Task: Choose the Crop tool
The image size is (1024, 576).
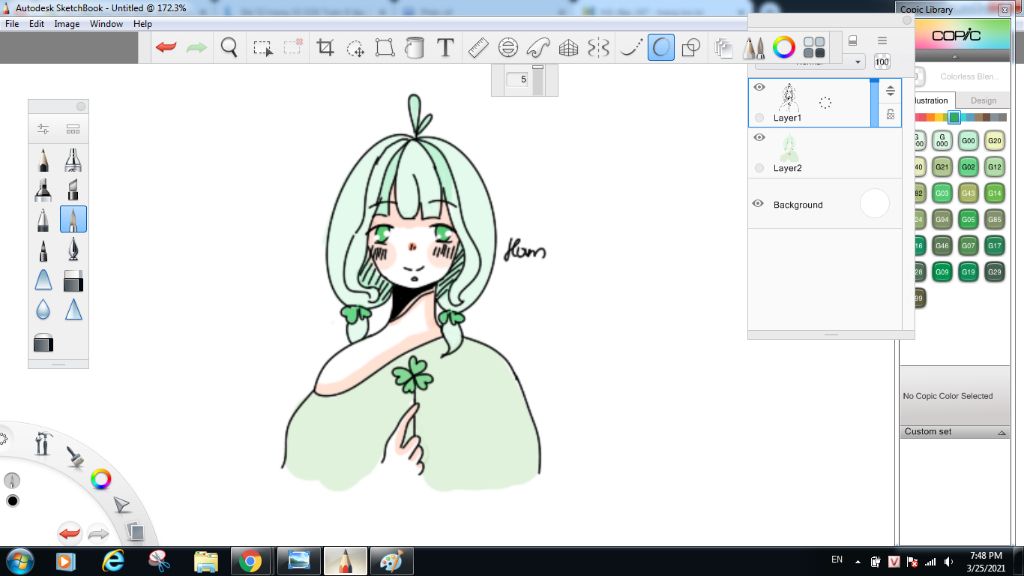Action: point(325,47)
